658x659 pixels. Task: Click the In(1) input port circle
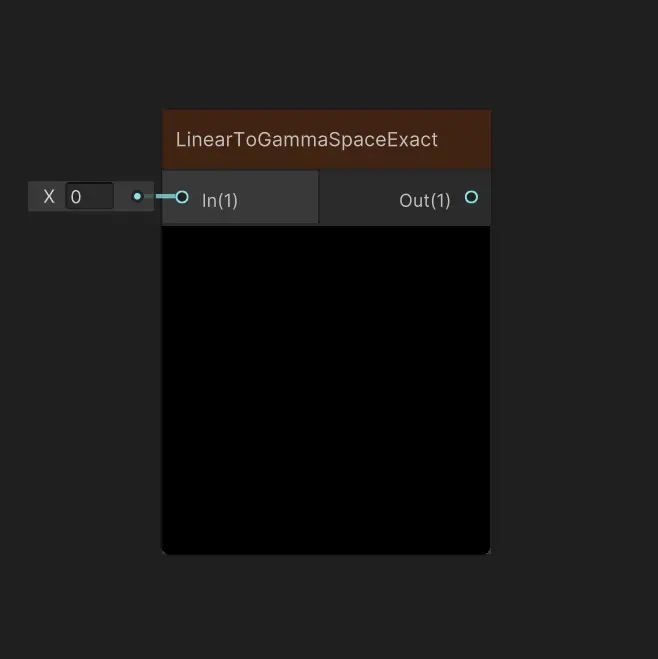pyautogui.click(x=182, y=197)
